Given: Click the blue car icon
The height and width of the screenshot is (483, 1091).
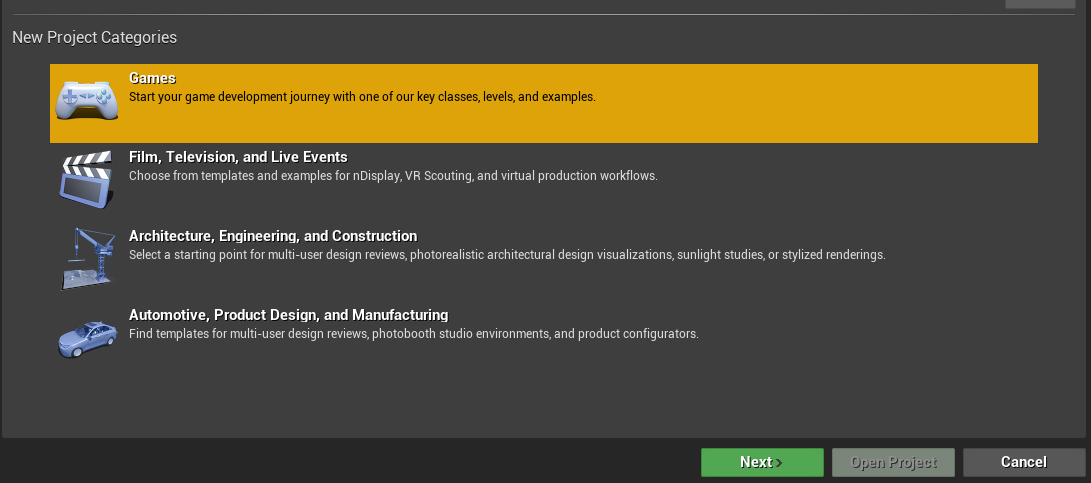Looking at the screenshot, I should 87,338.
